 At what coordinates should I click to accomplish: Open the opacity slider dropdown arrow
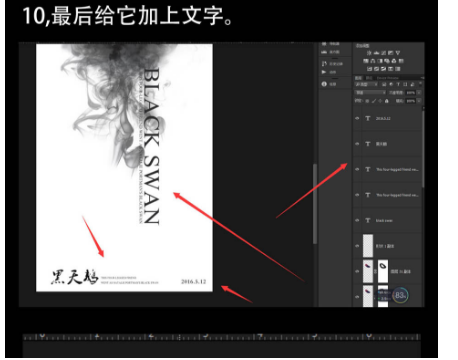click(419, 93)
